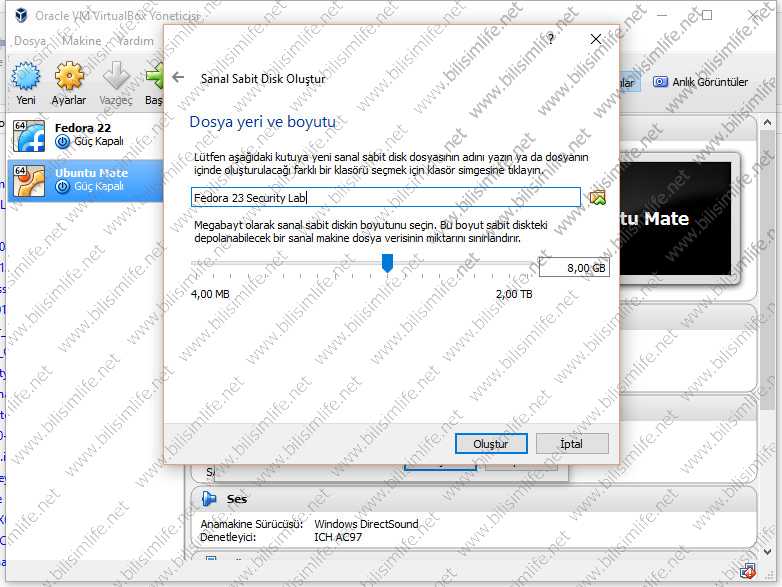
Task: Click the disk file name field
Action: (x=386, y=197)
